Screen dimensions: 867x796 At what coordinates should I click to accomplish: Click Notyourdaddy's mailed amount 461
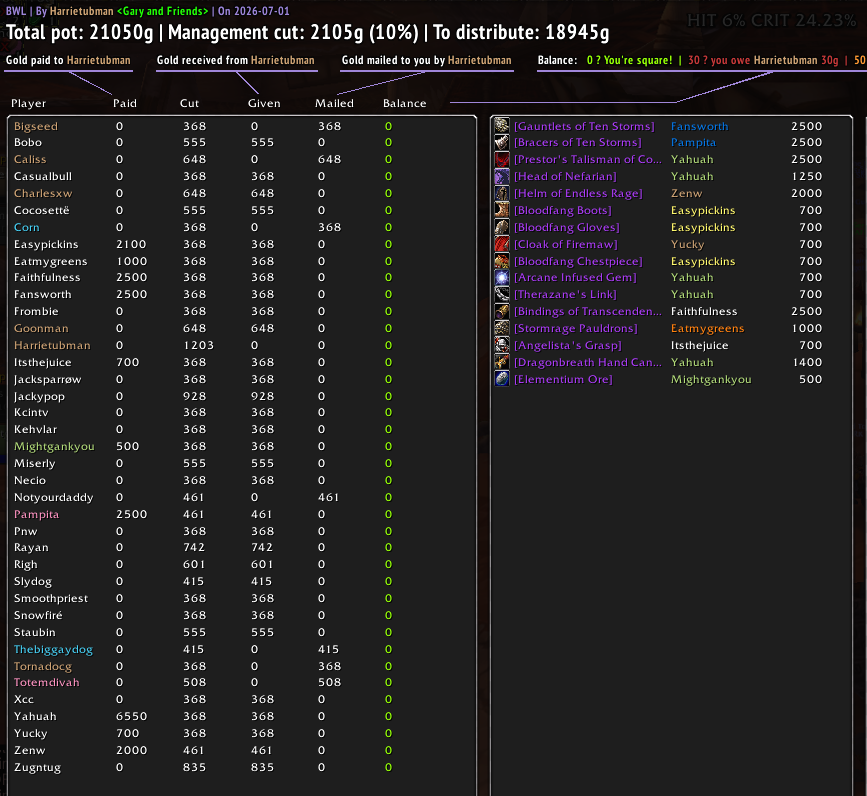click(x=328, y=498)
